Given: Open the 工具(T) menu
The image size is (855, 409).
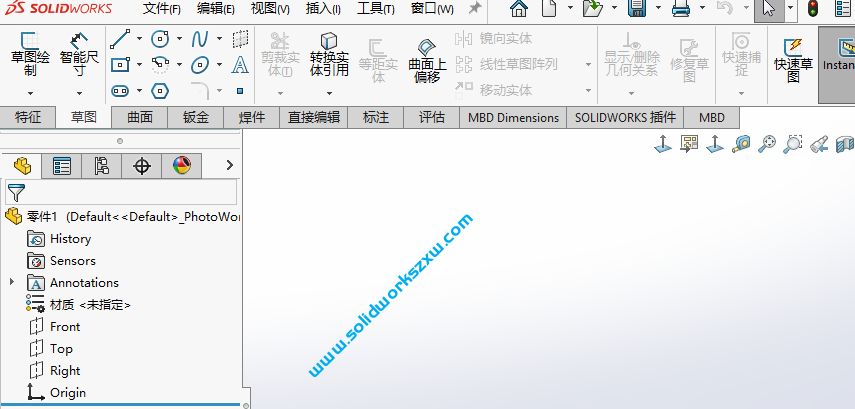Looking at the screenshot, I should coord(376,9).
